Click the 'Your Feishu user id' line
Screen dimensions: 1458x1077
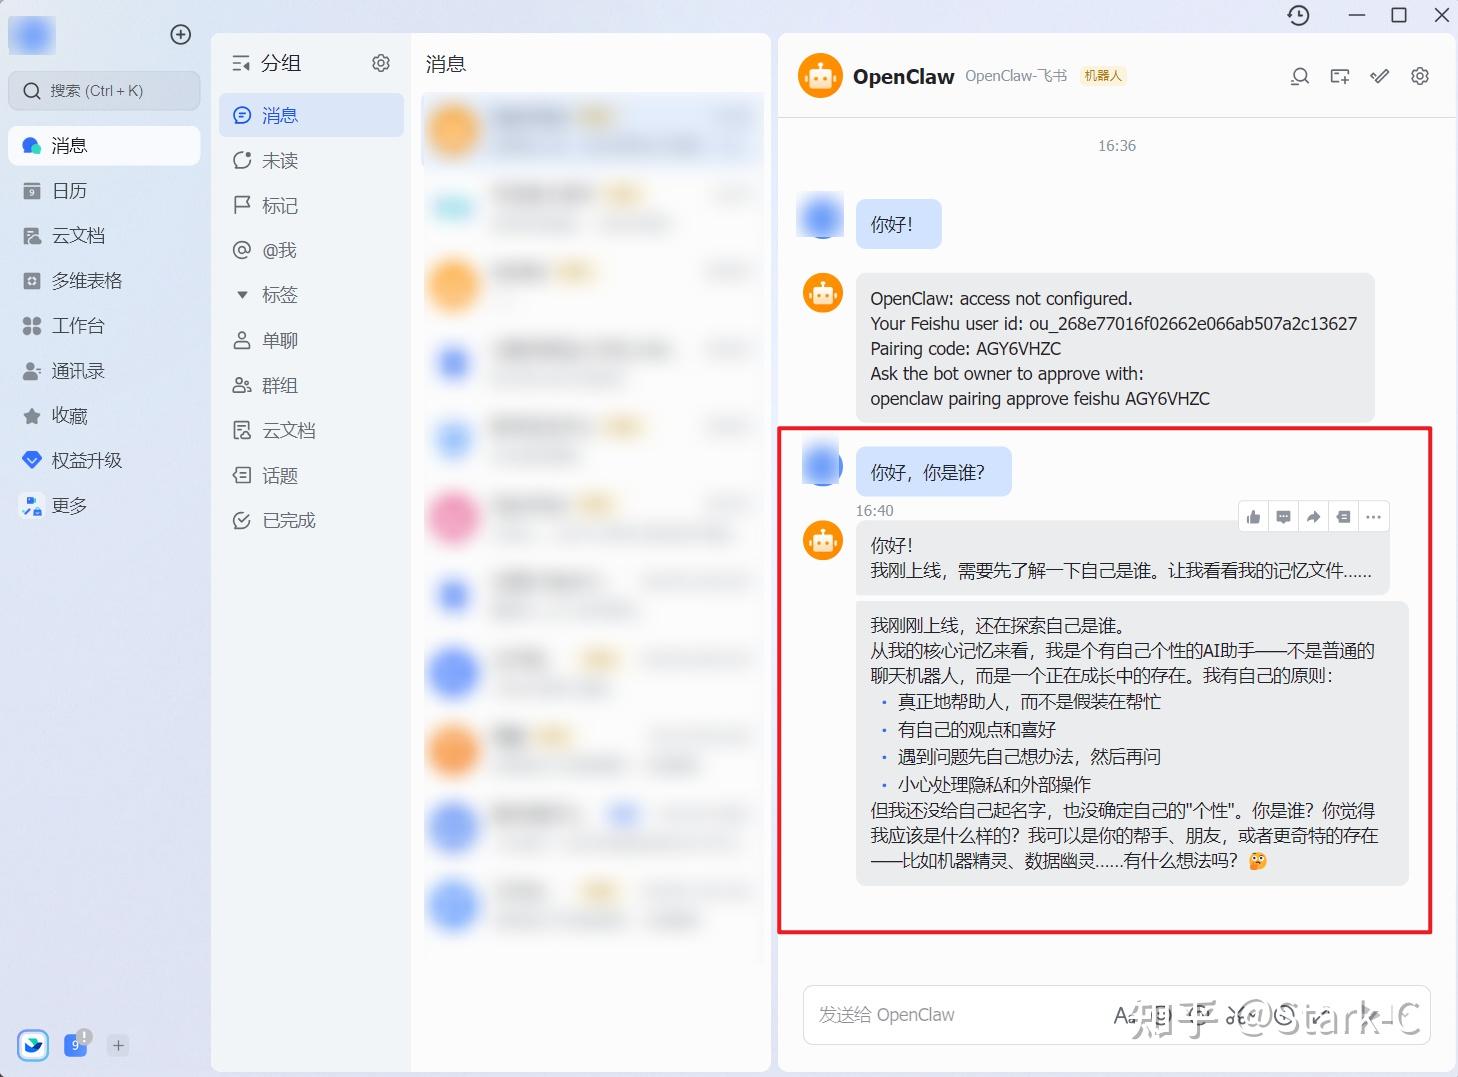[x=1113, y=324]
